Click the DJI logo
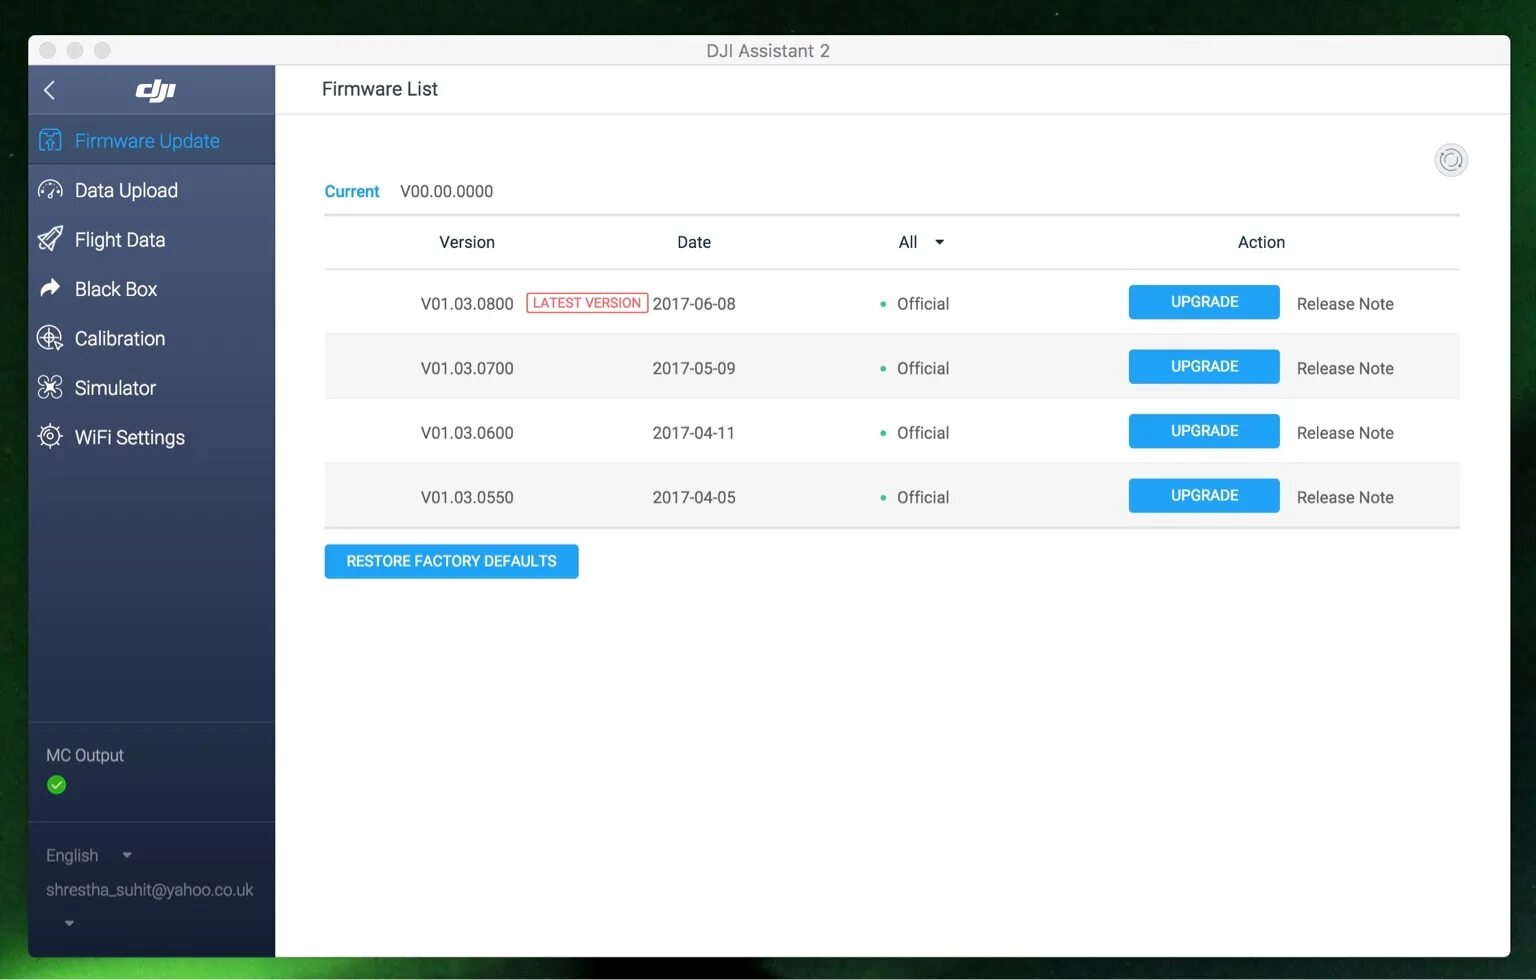 (x=155, y=91)
